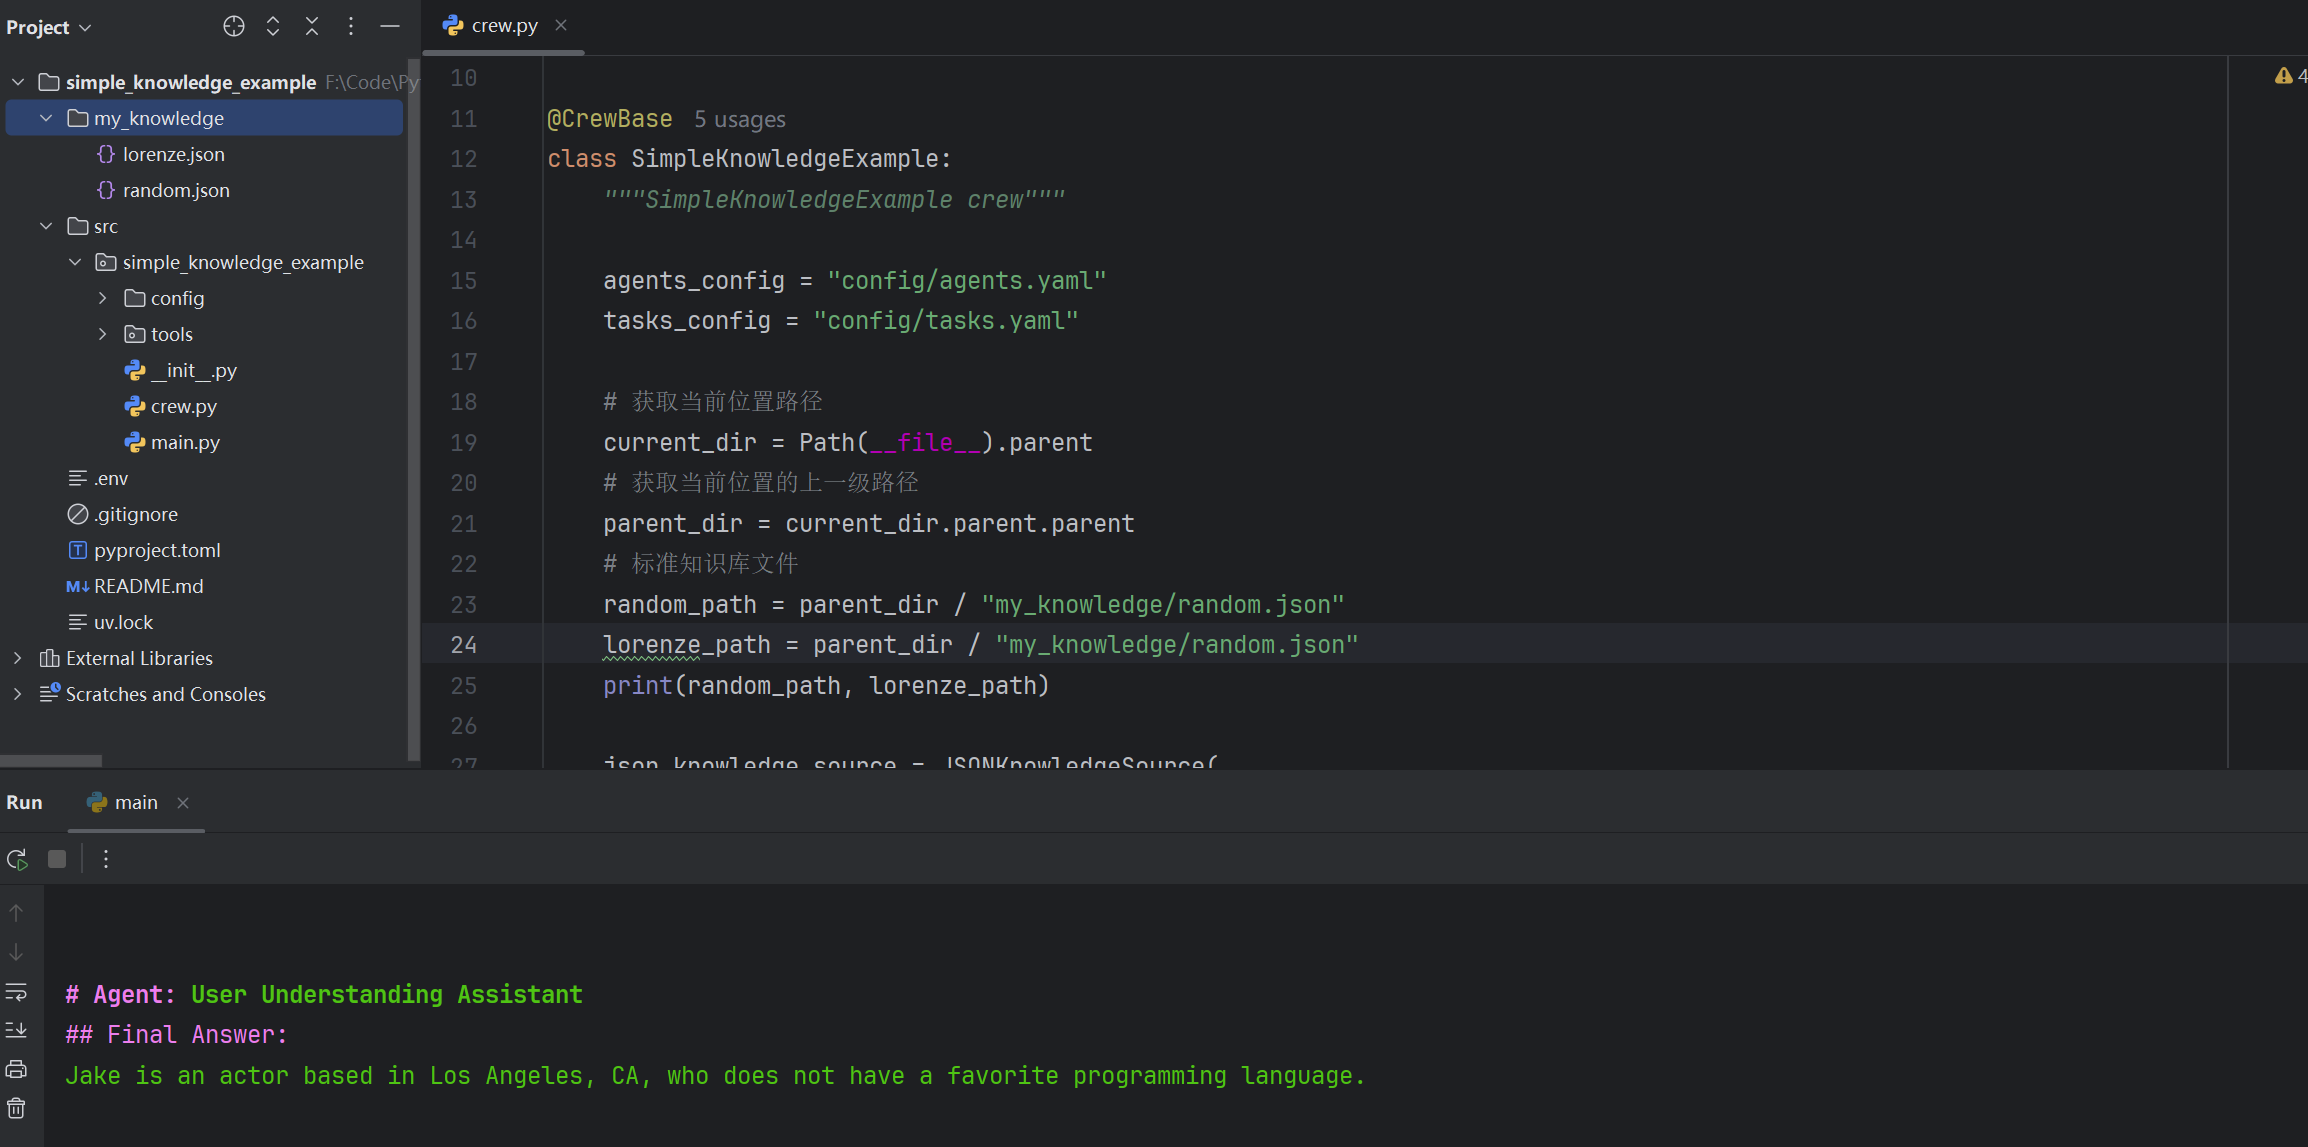Click the Collapse All icon in Project panel
Viewport: 2308px width, 1147px height.
(x=312, y=27)
